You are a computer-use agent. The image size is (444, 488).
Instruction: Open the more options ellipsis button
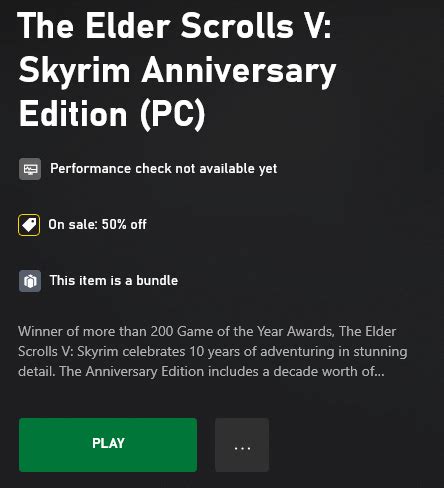pyautogui.click(x=242, y=445)
